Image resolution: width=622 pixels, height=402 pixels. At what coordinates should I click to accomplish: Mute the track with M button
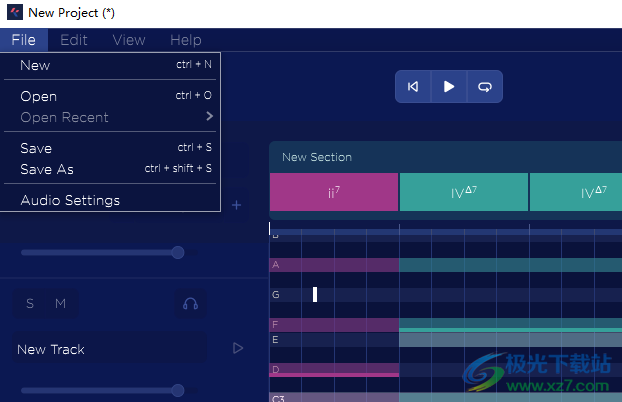click(60, 303)
